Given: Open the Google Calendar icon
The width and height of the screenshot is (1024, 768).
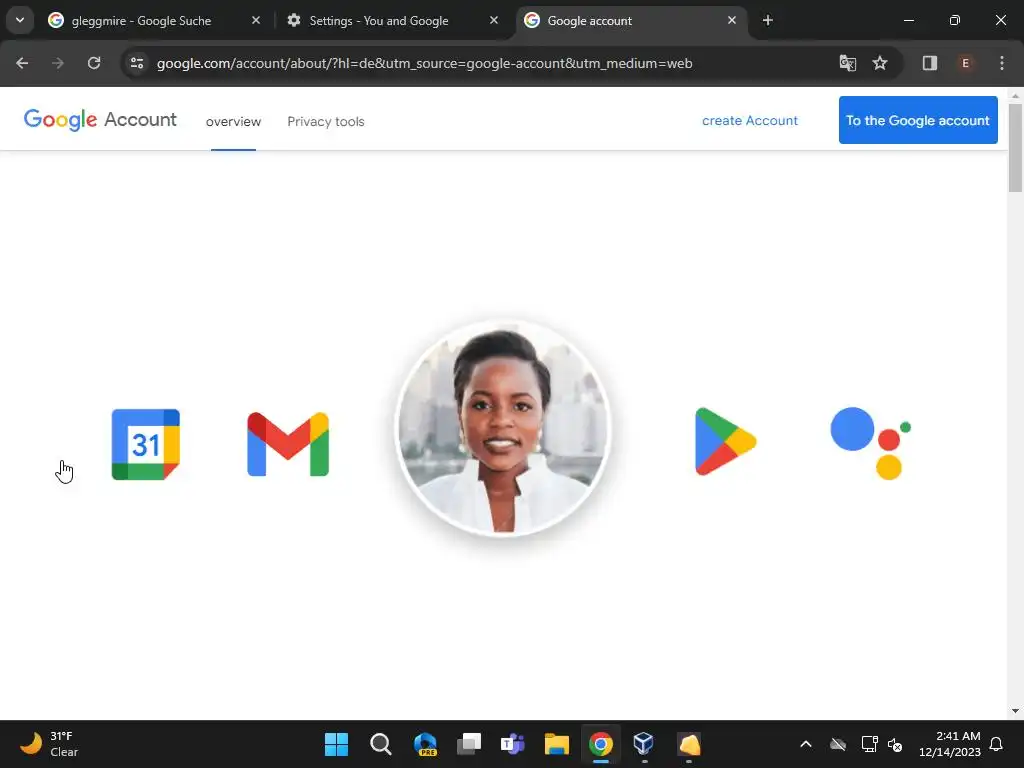Looking at the screenshot, I should (x=146, y=444).
